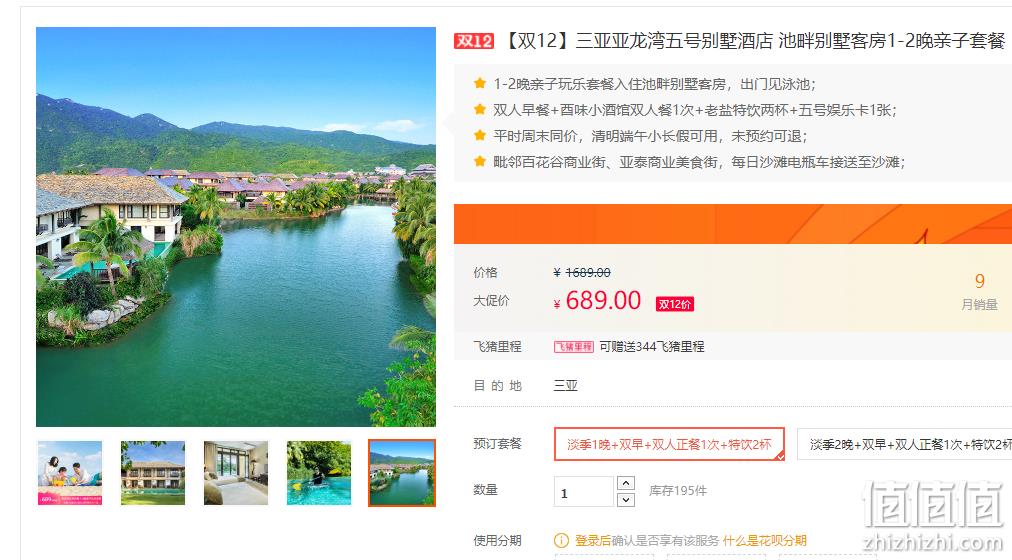Click the 双12价 price tag badge
1012x560 pixels.
click(x=674, y=305)
